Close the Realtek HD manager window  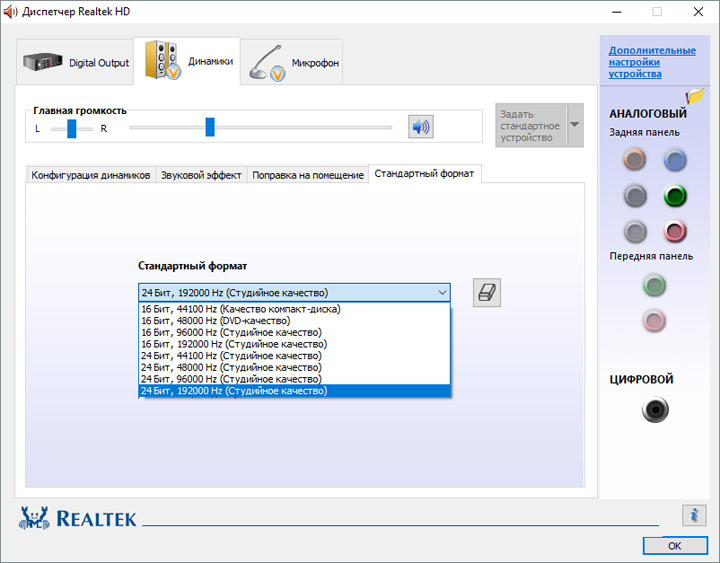pos(698,12)
